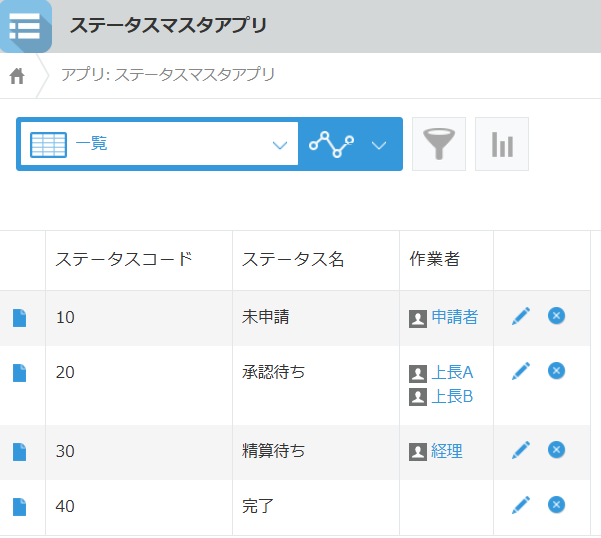The width and height of the screenshot is (601, 538).
Task: Click the アプリ: ステータスマスタアプリ breadcrumb
Action: (168, 75)
